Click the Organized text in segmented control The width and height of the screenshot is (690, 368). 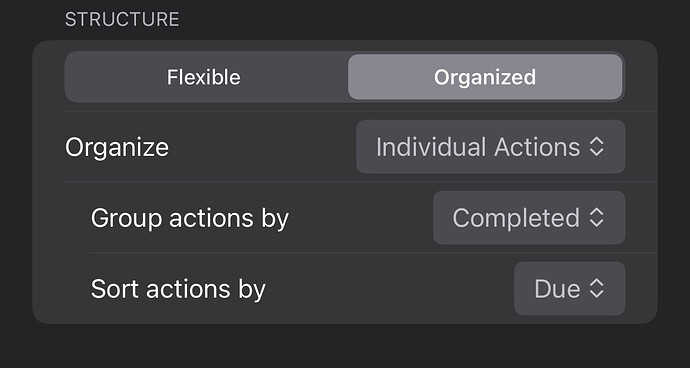coord(485,77)
